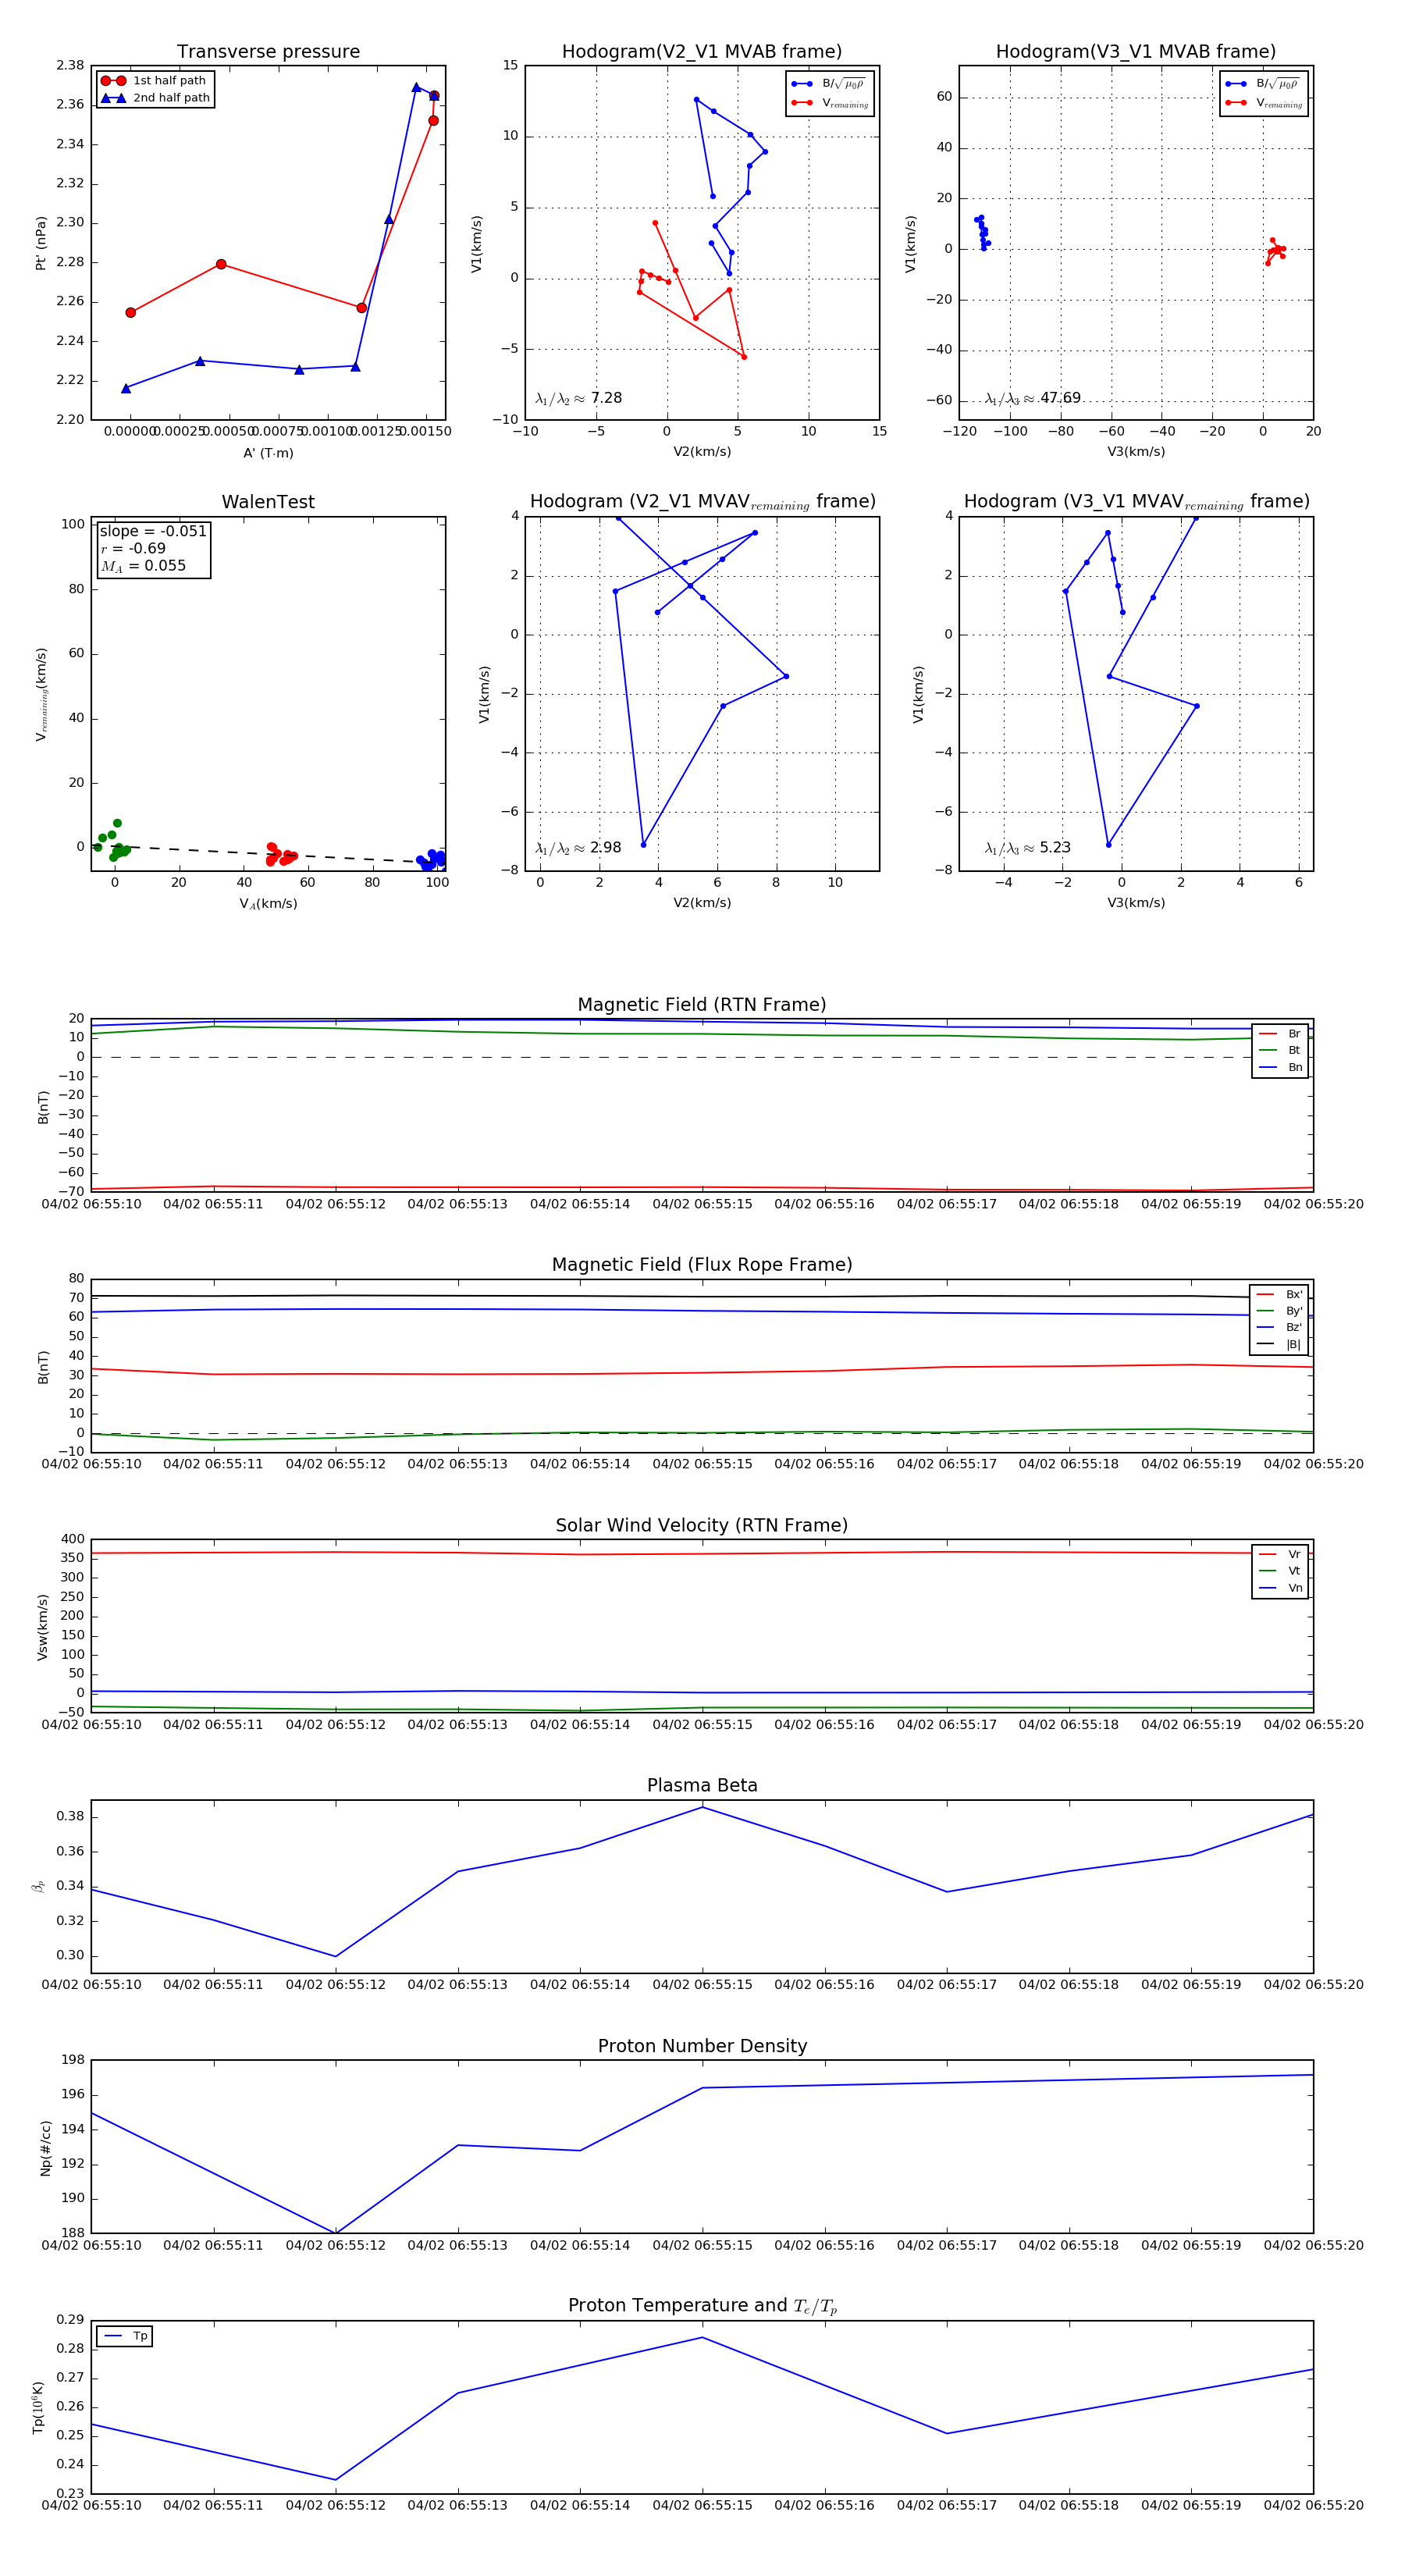
Task: Click the 'Hodogram(V2_V1 MVAB frame)' title
Action: (x=702, y=52)
